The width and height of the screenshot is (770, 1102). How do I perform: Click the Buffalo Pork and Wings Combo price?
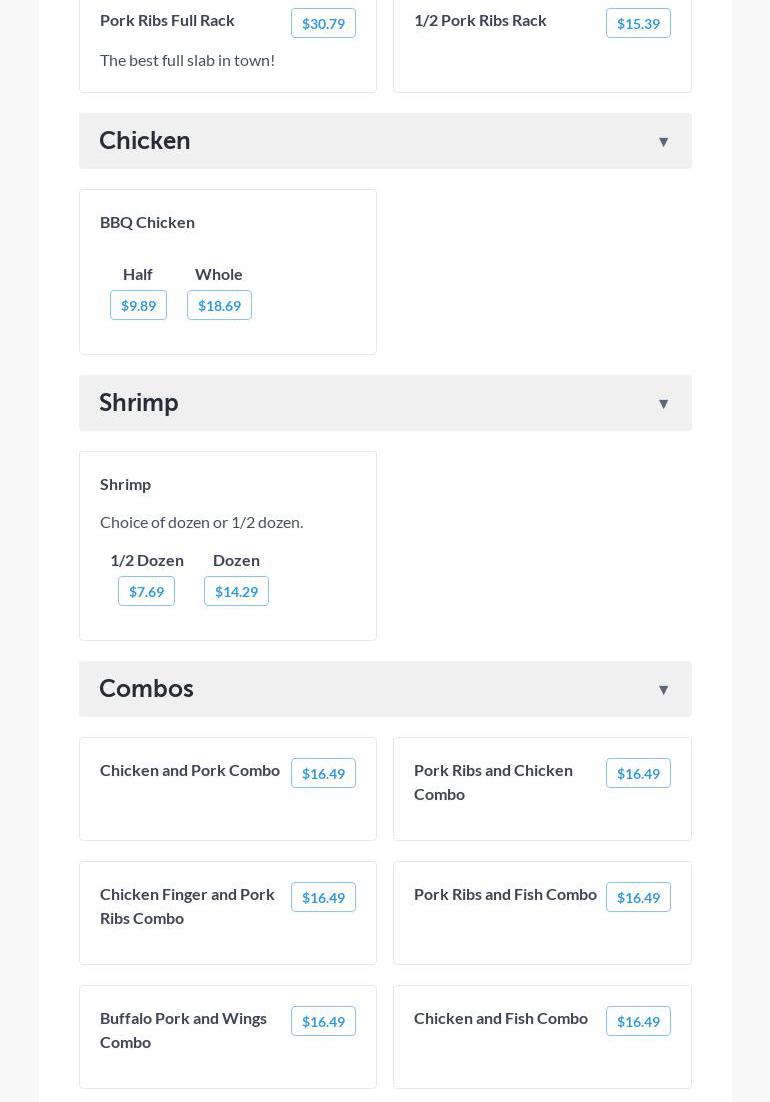323,1021
